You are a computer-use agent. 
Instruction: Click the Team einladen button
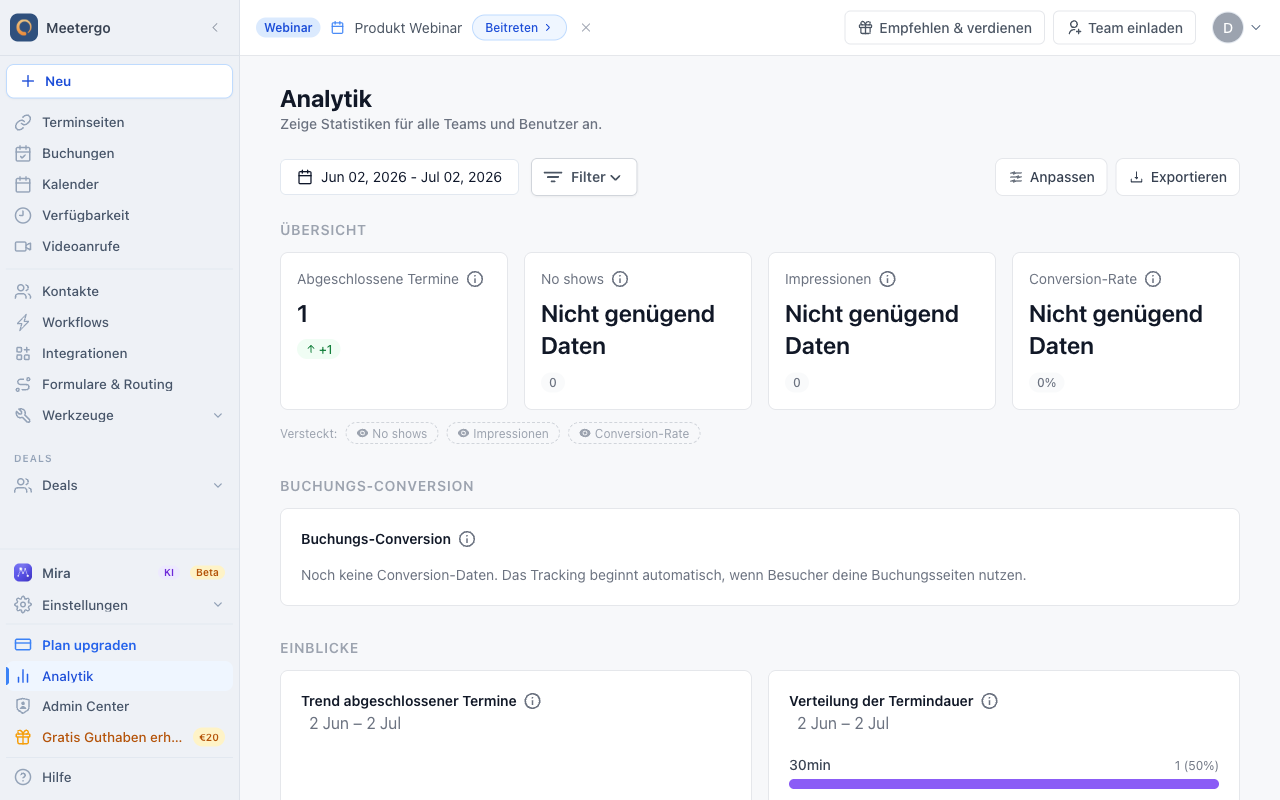click(1125, 28)
